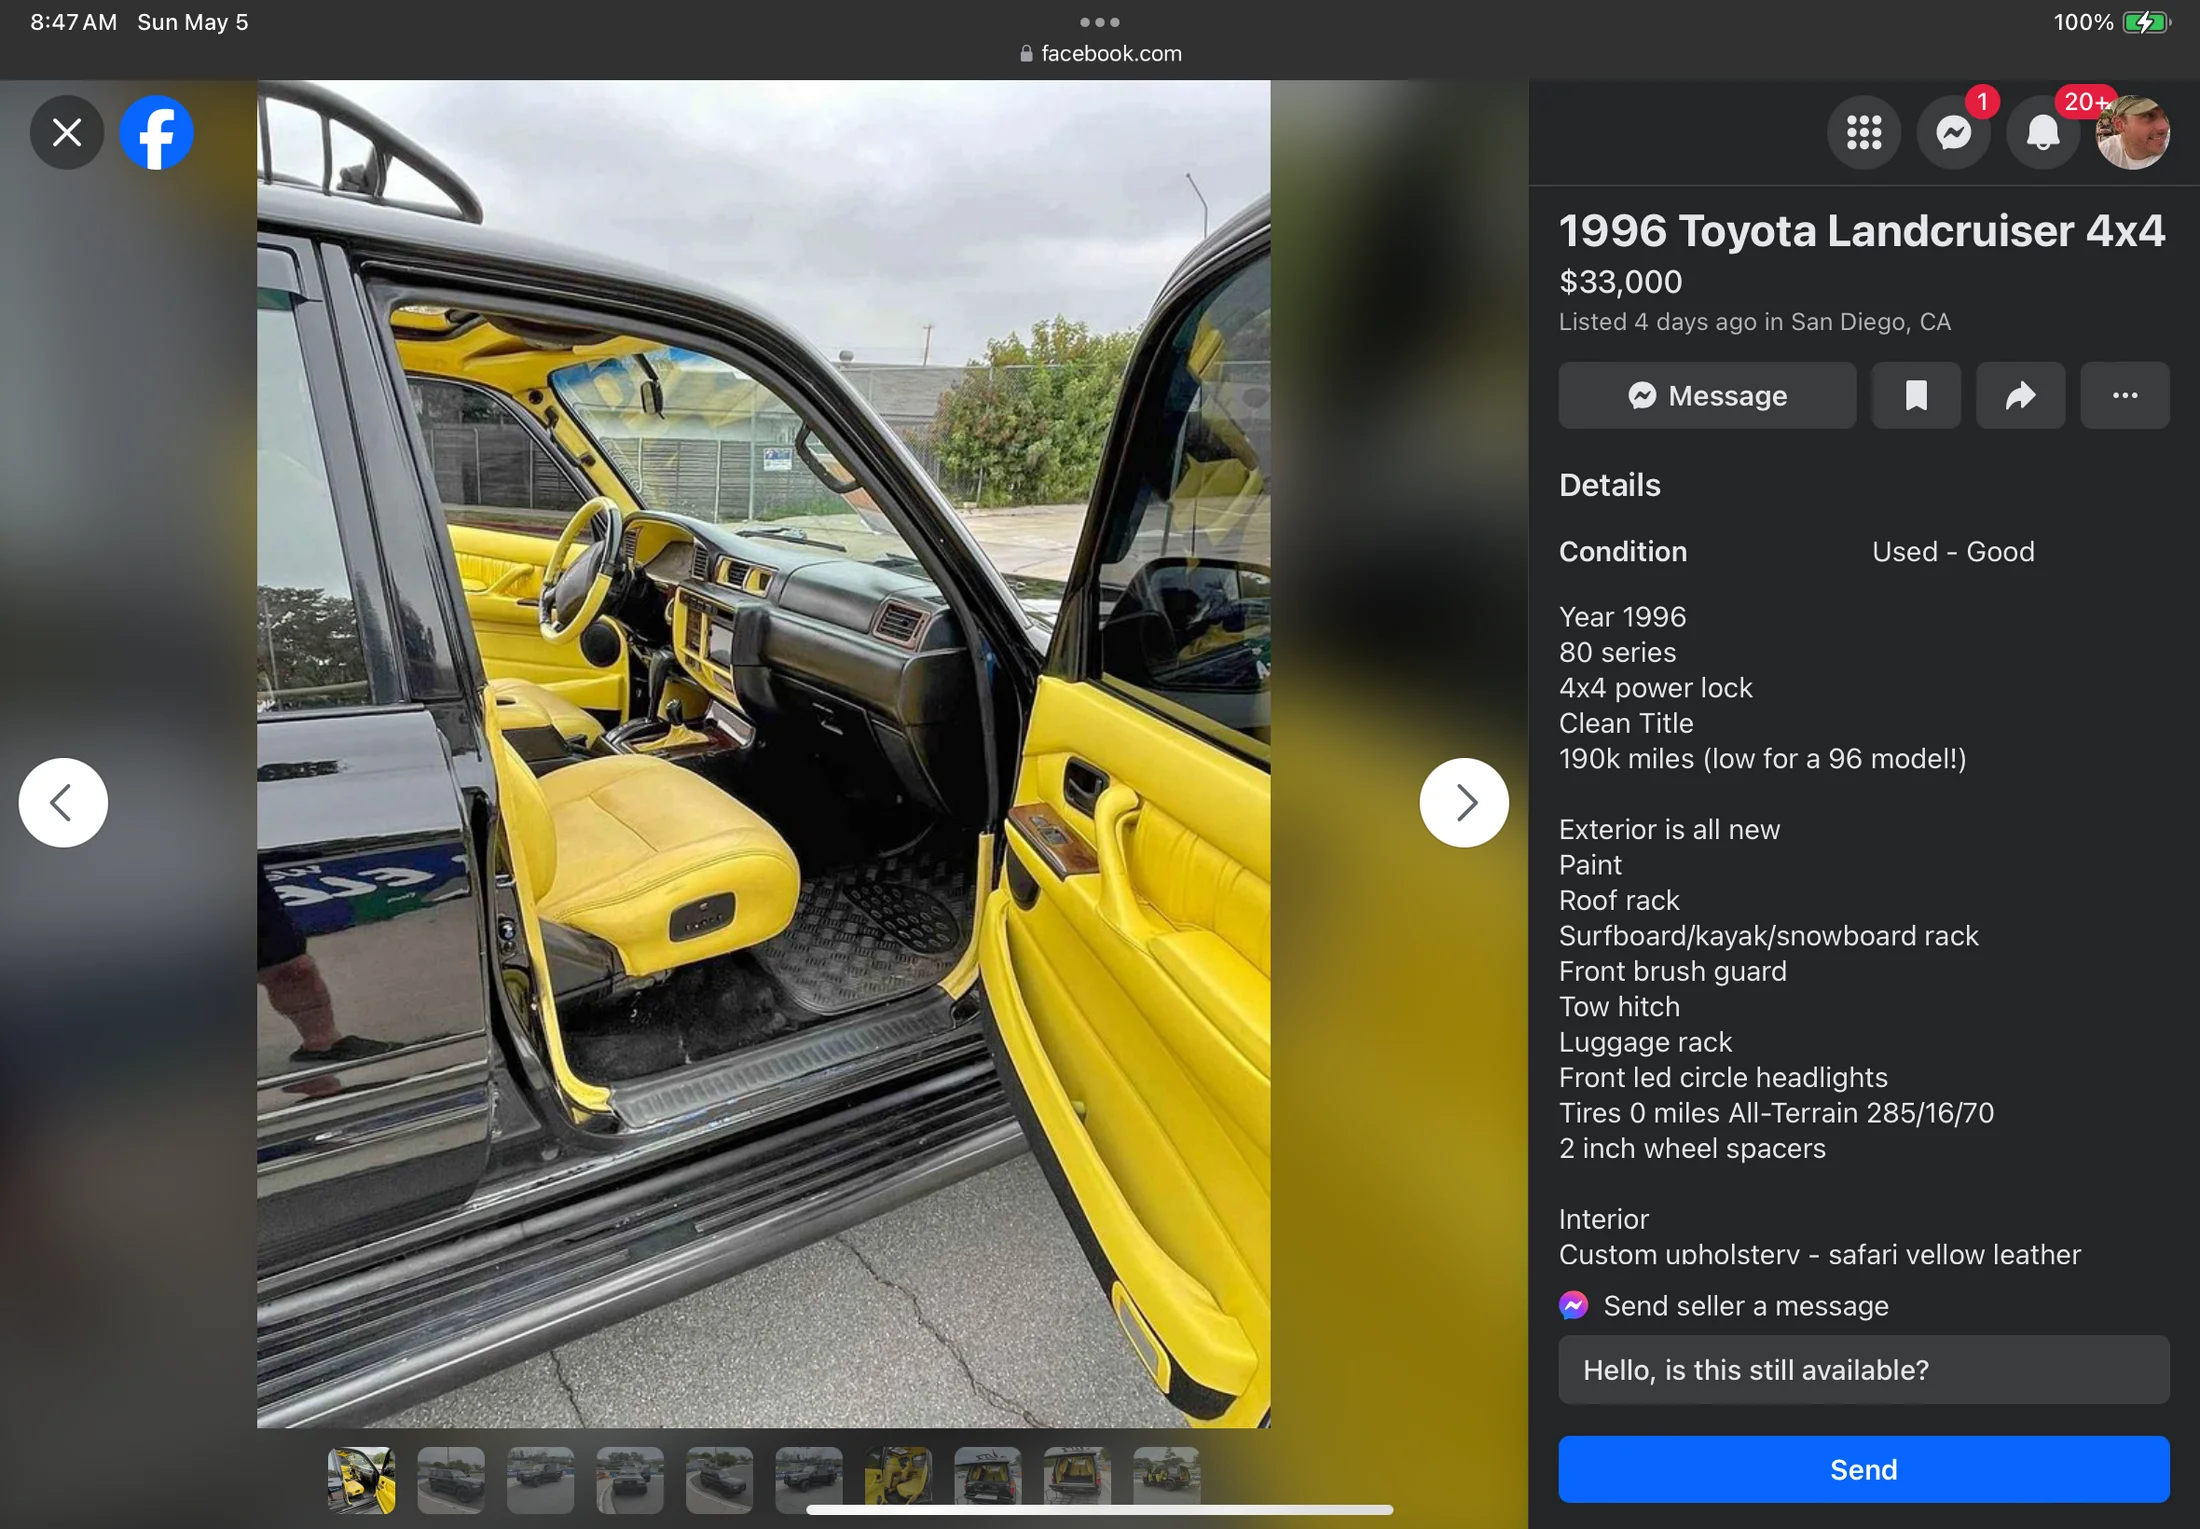
Task: Click the message input field
Action: 1863,1370
